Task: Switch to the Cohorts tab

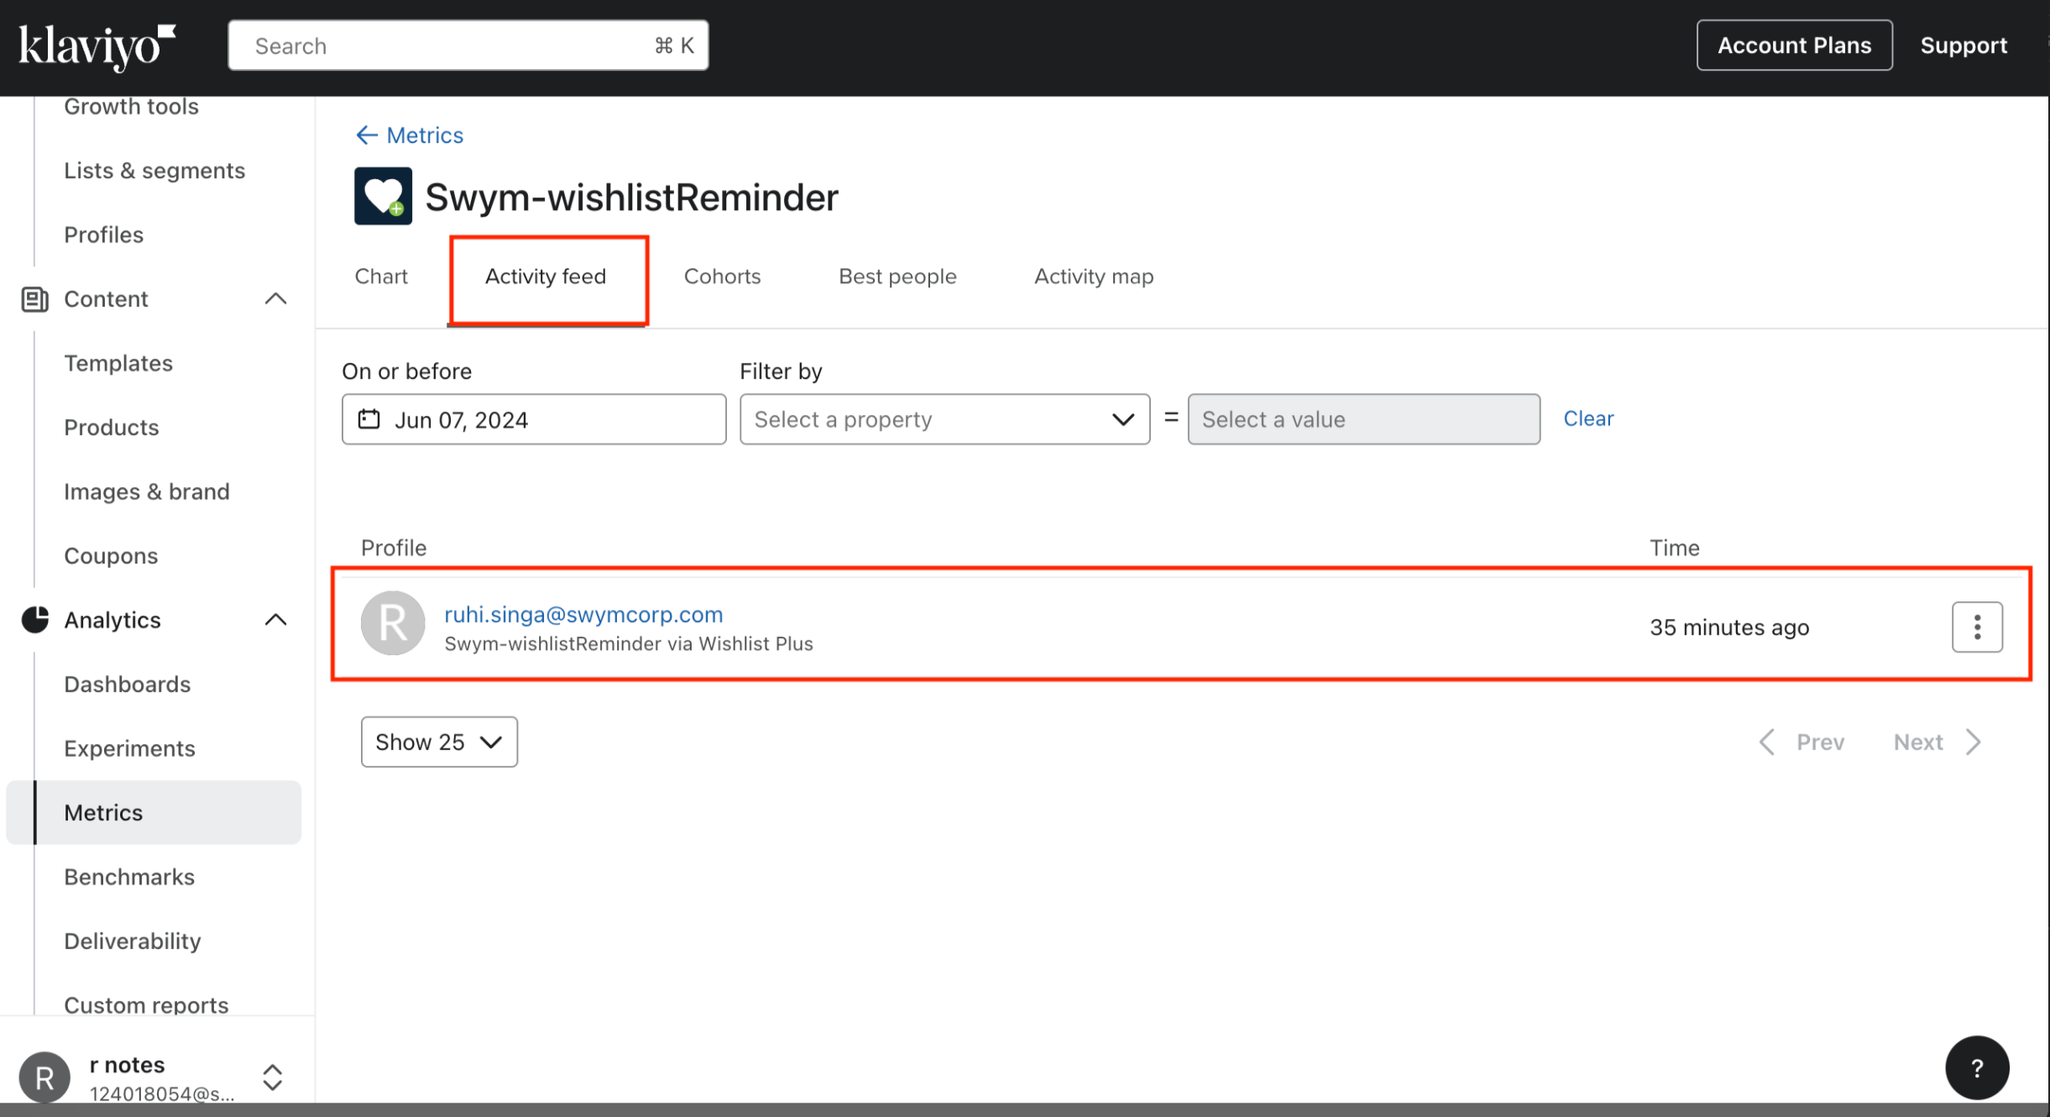Action: [722, 276]
